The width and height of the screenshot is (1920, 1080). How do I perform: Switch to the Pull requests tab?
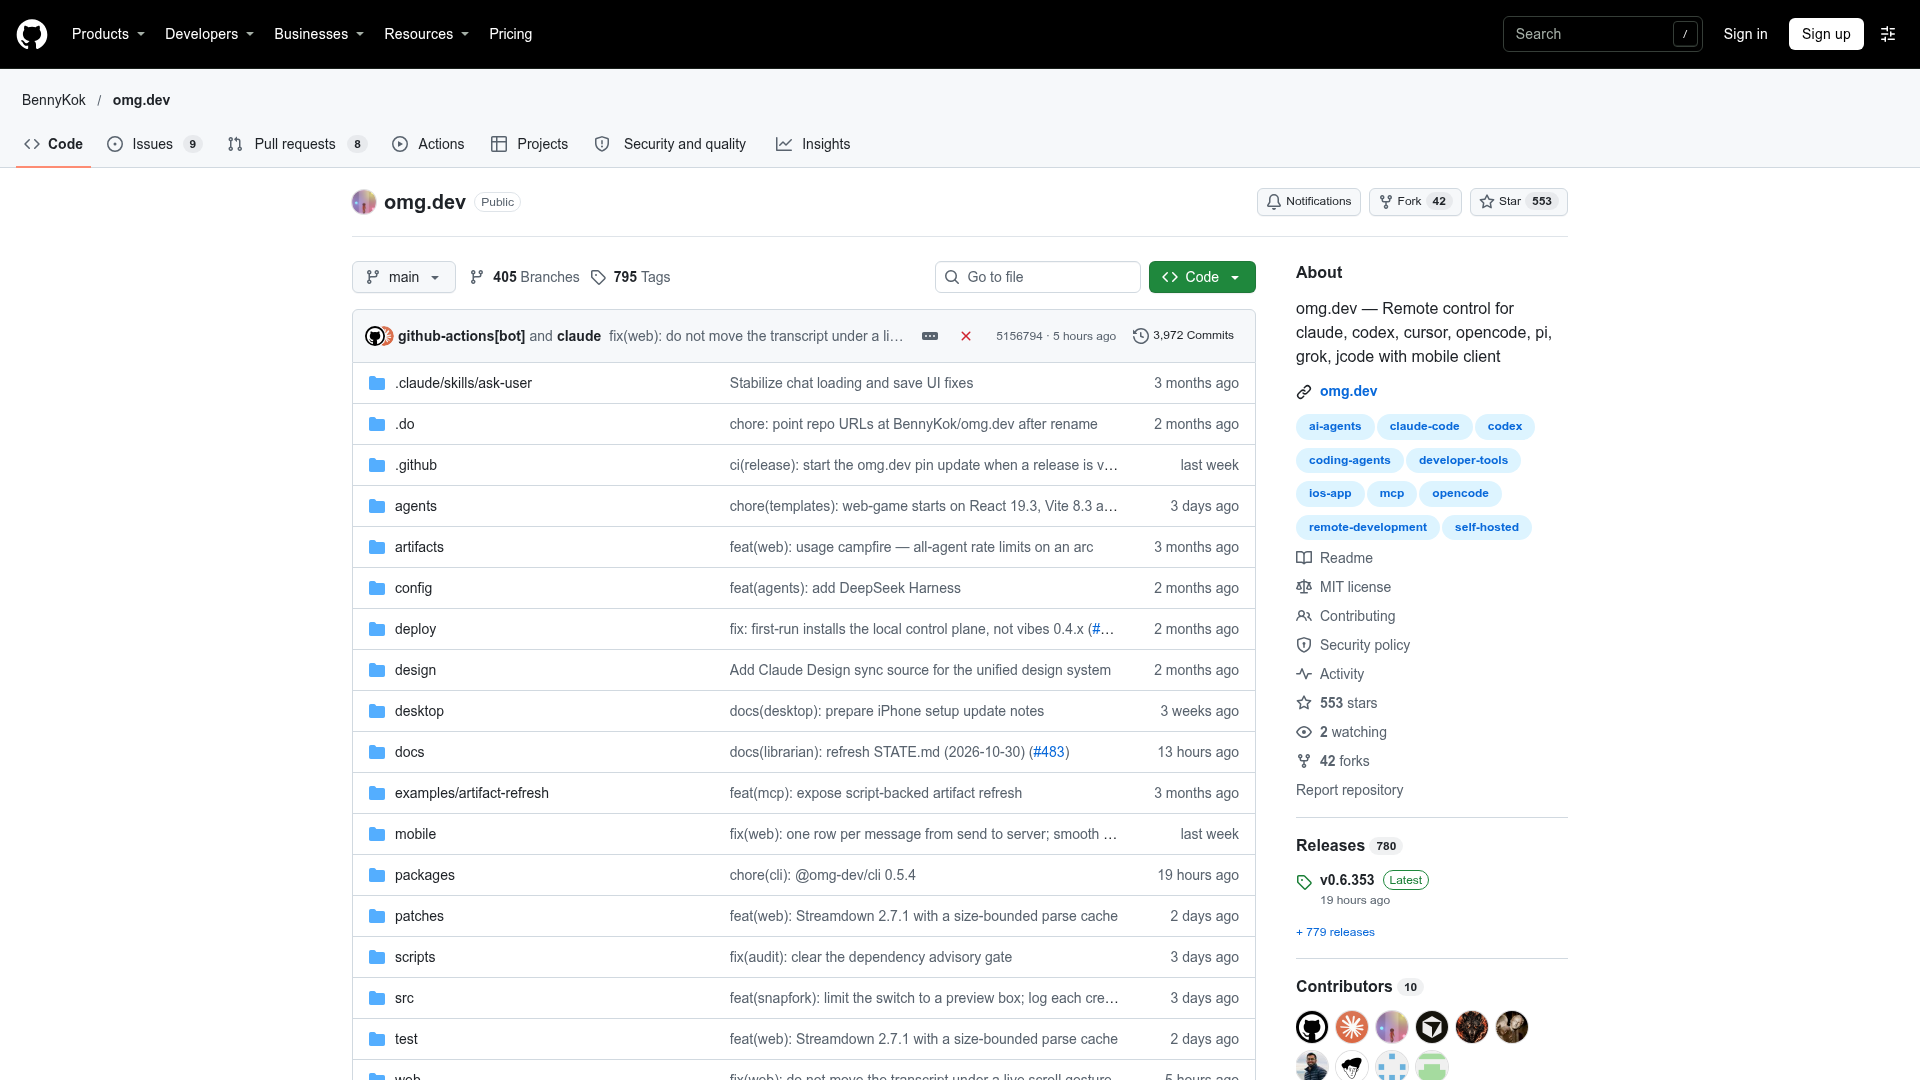[x=297, y=144]
